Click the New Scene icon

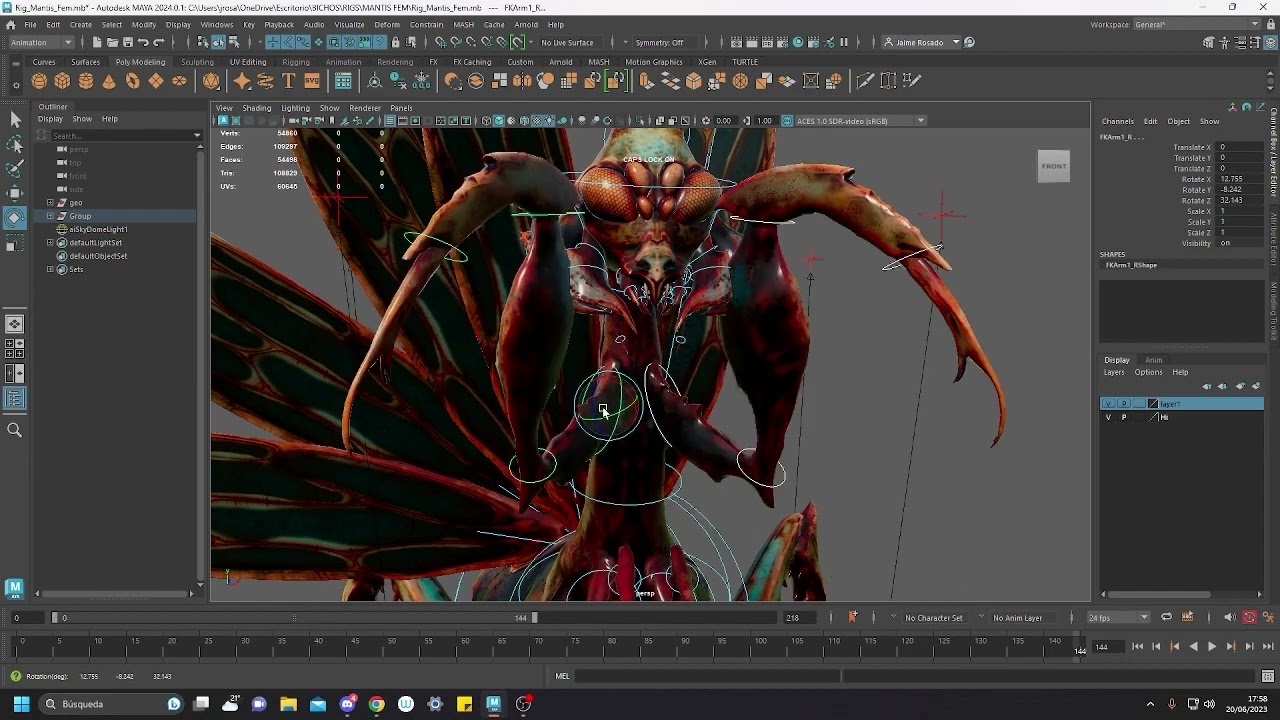(x=97, y=42)
